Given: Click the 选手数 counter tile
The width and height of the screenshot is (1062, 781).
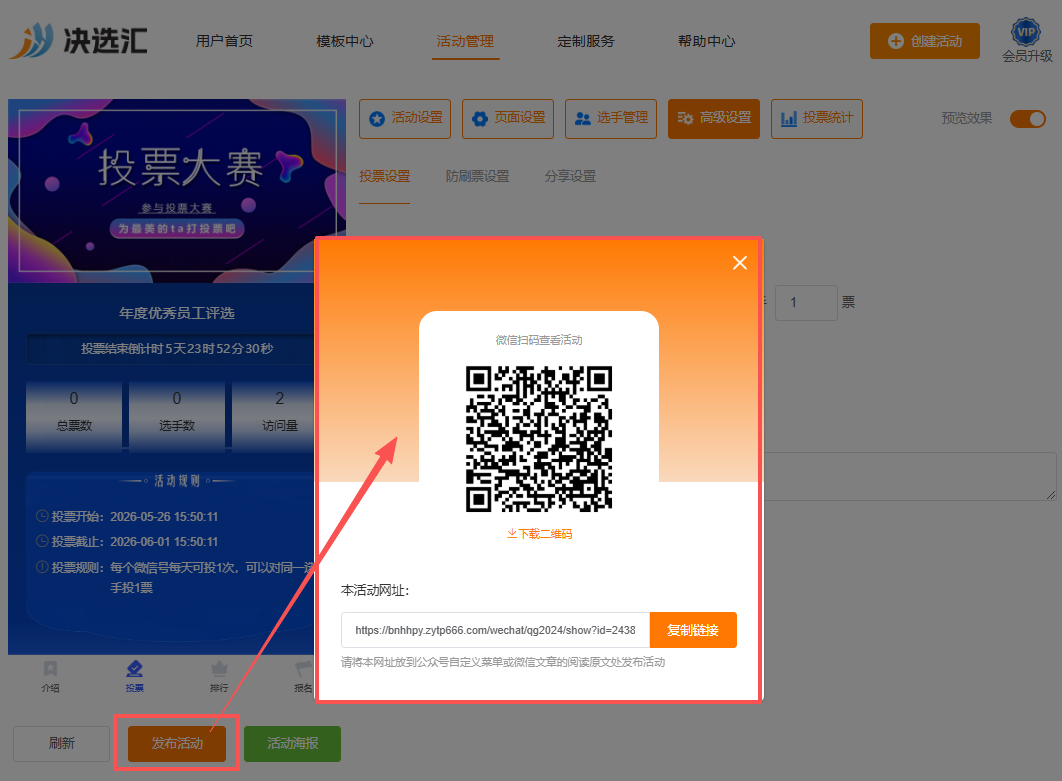Looking at the screenshot, I should 177,415.
